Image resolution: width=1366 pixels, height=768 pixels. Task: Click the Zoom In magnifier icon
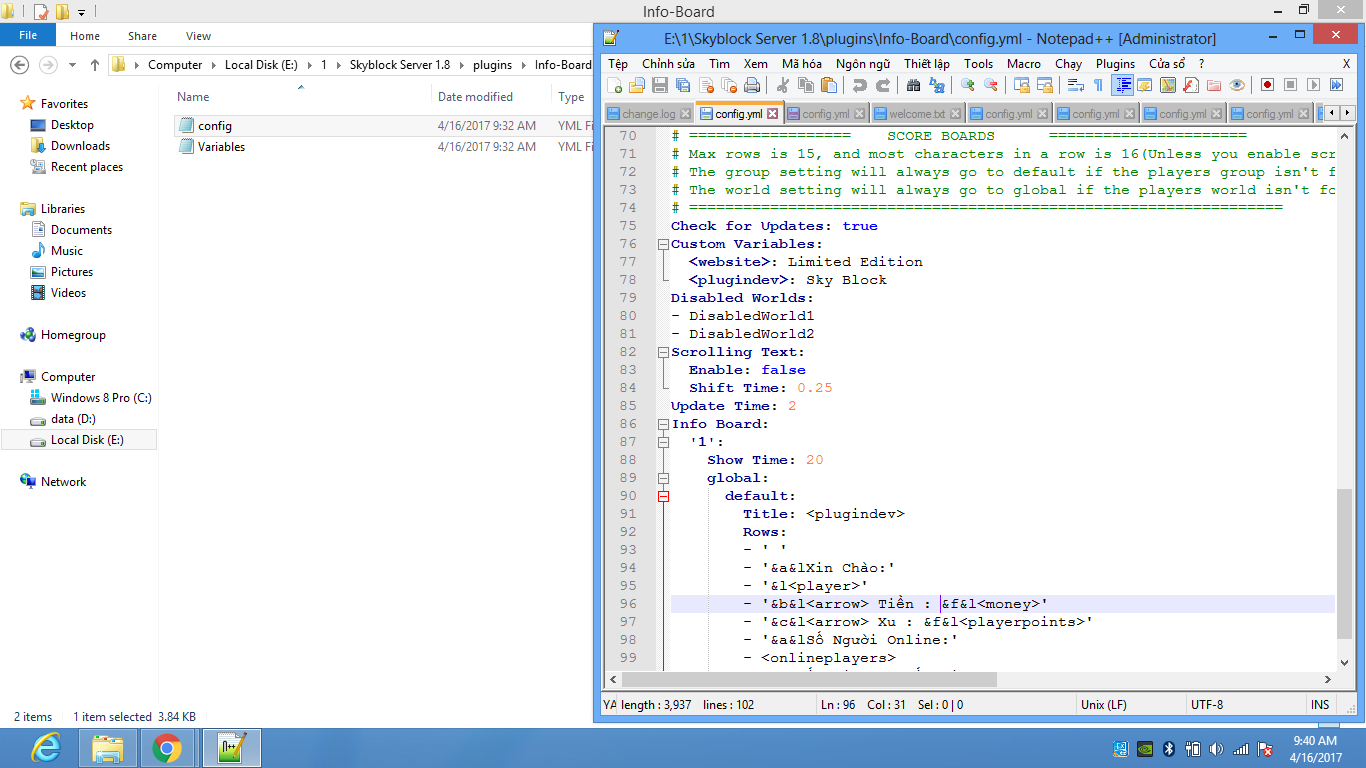967,86
